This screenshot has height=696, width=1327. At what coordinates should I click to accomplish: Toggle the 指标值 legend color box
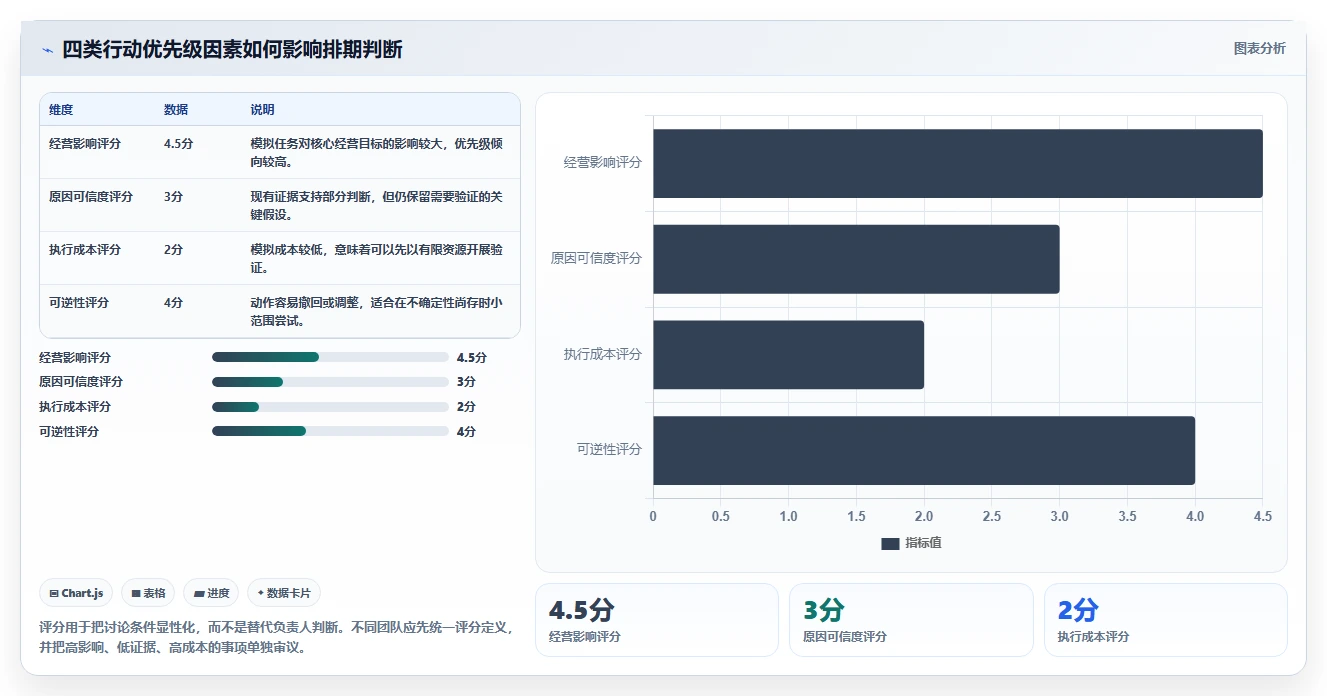tap(890, 543)
